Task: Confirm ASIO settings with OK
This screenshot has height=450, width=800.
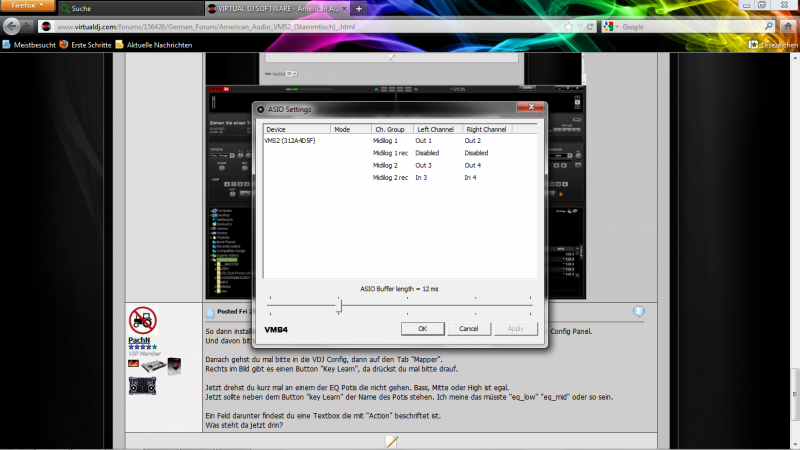Action: 422,329
